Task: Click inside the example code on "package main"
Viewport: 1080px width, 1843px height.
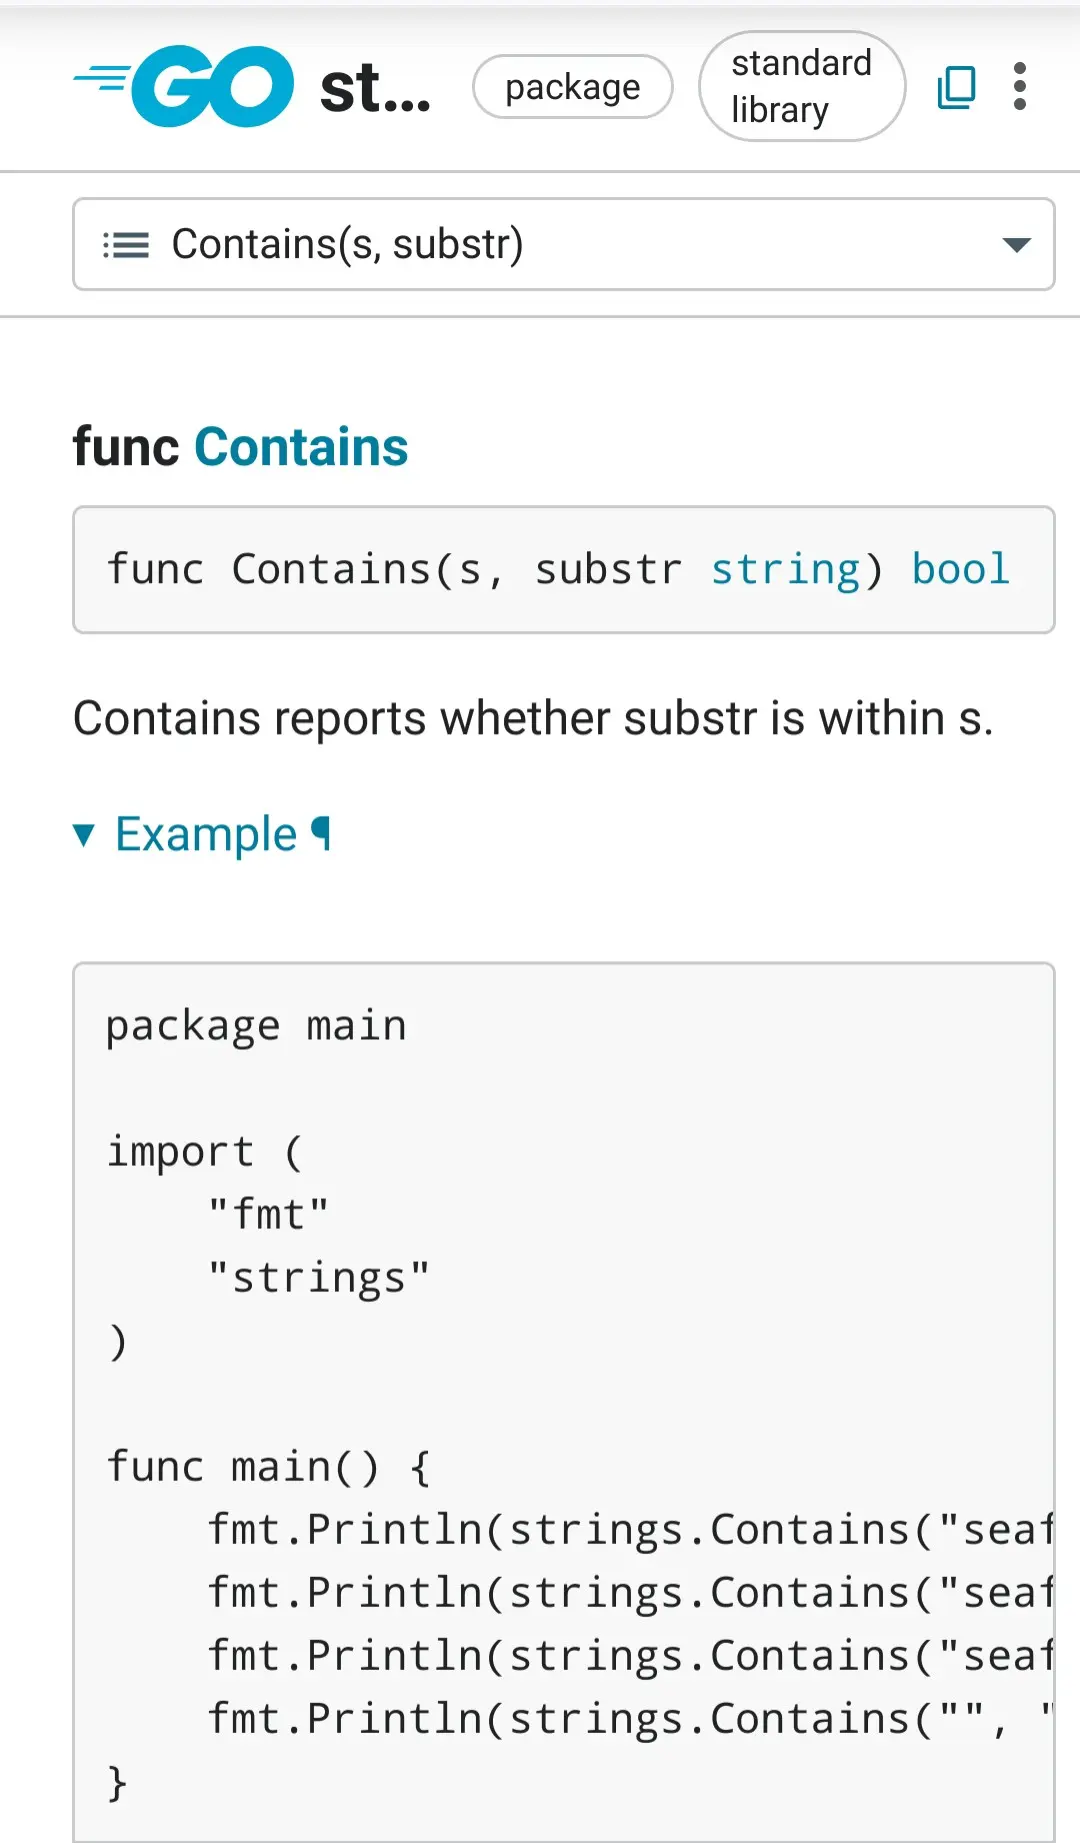Action: pos(256,1027)
